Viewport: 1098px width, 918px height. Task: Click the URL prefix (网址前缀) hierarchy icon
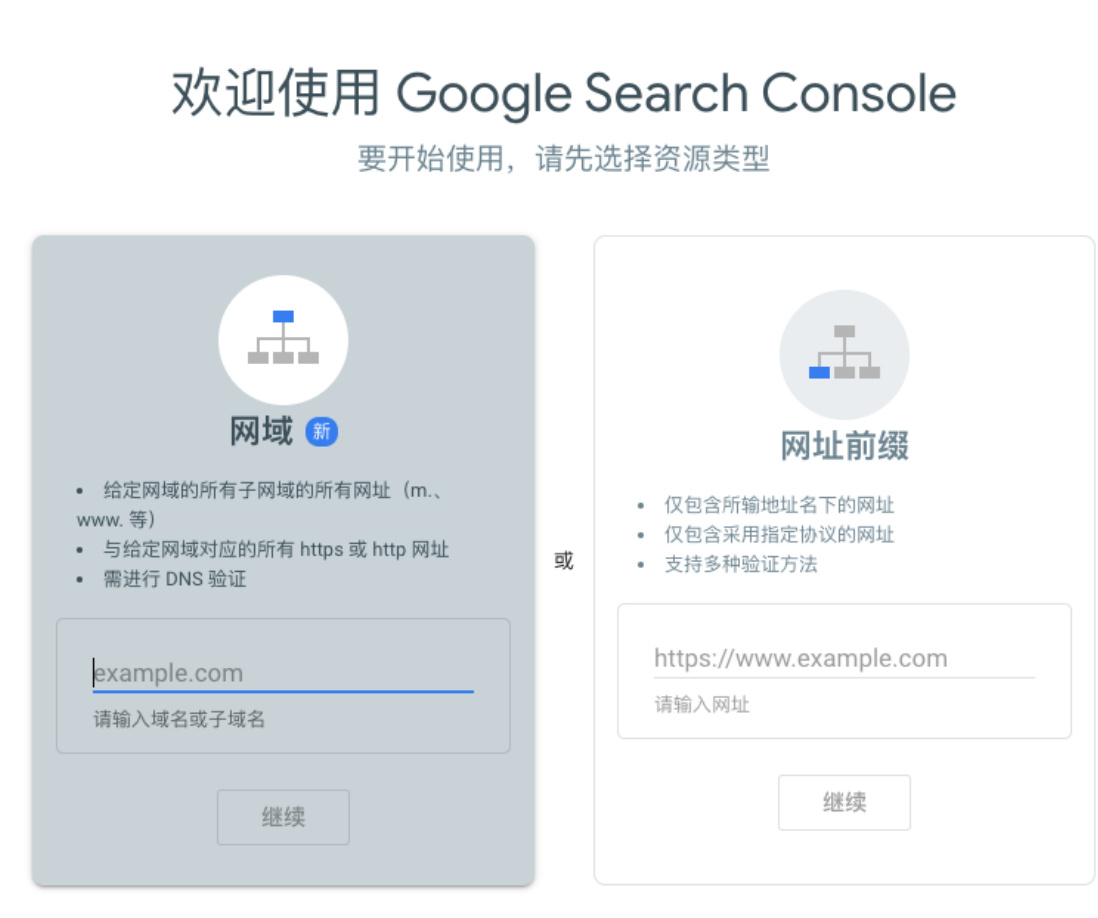pos(844,354)
